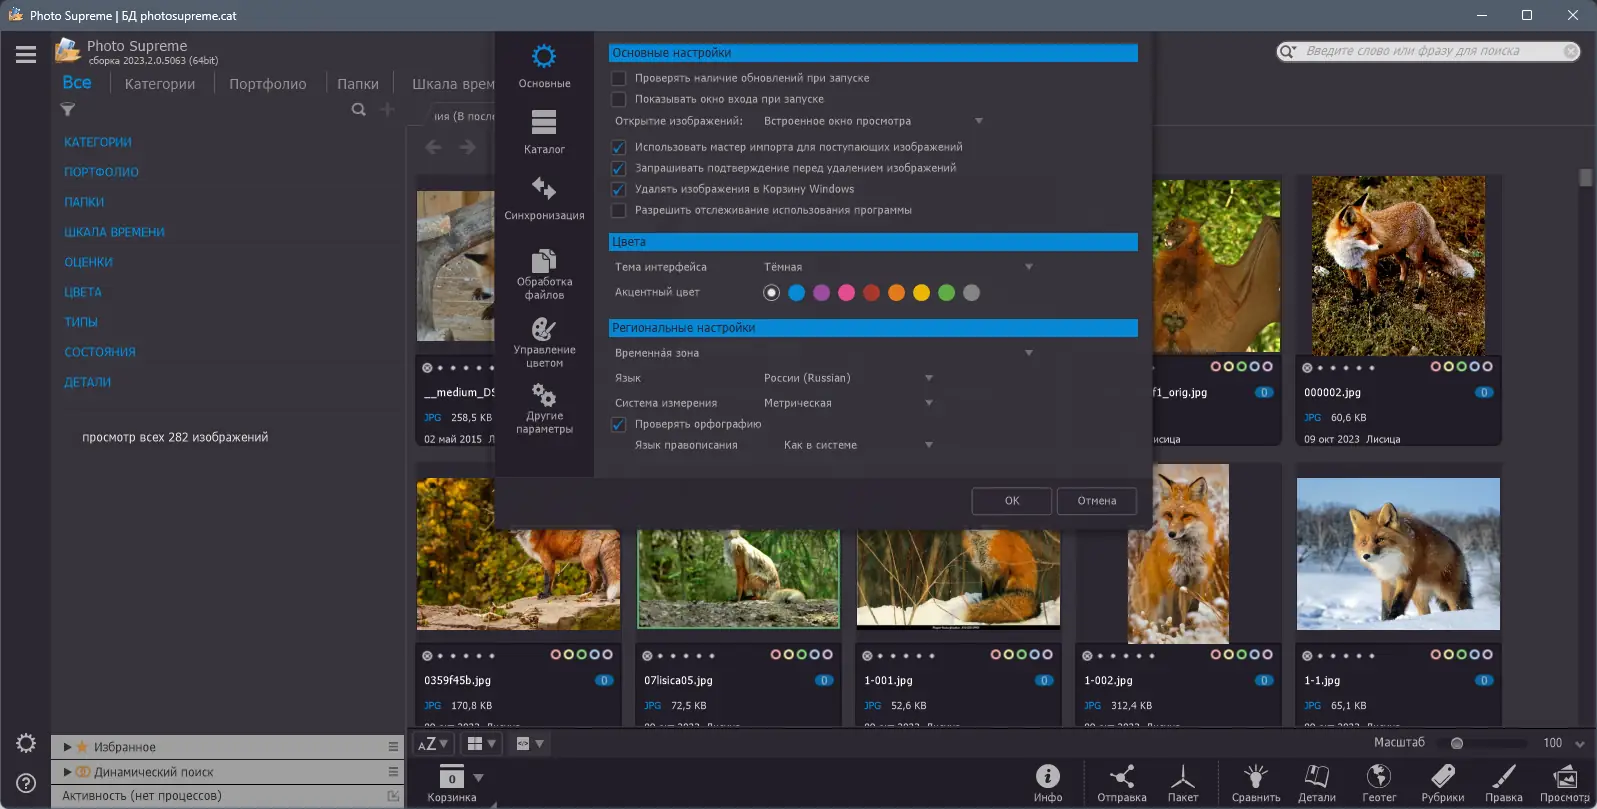The image size is (1597, 809).
Task: Open the Рубрики tag icon
Action: coord(1443,783)
